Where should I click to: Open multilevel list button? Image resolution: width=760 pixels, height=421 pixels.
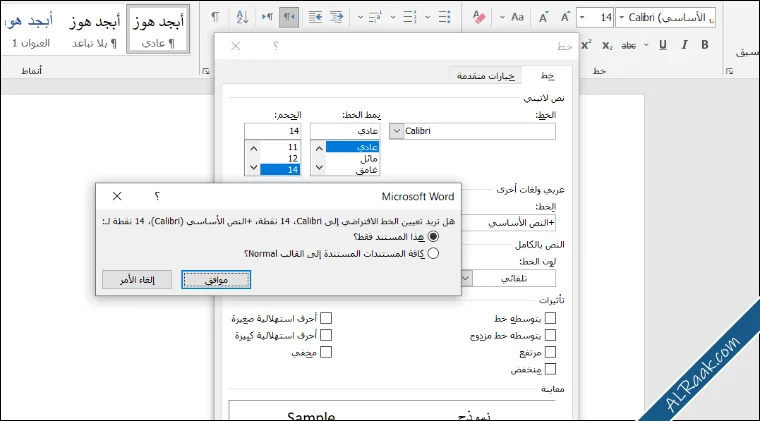coord(375,17)
